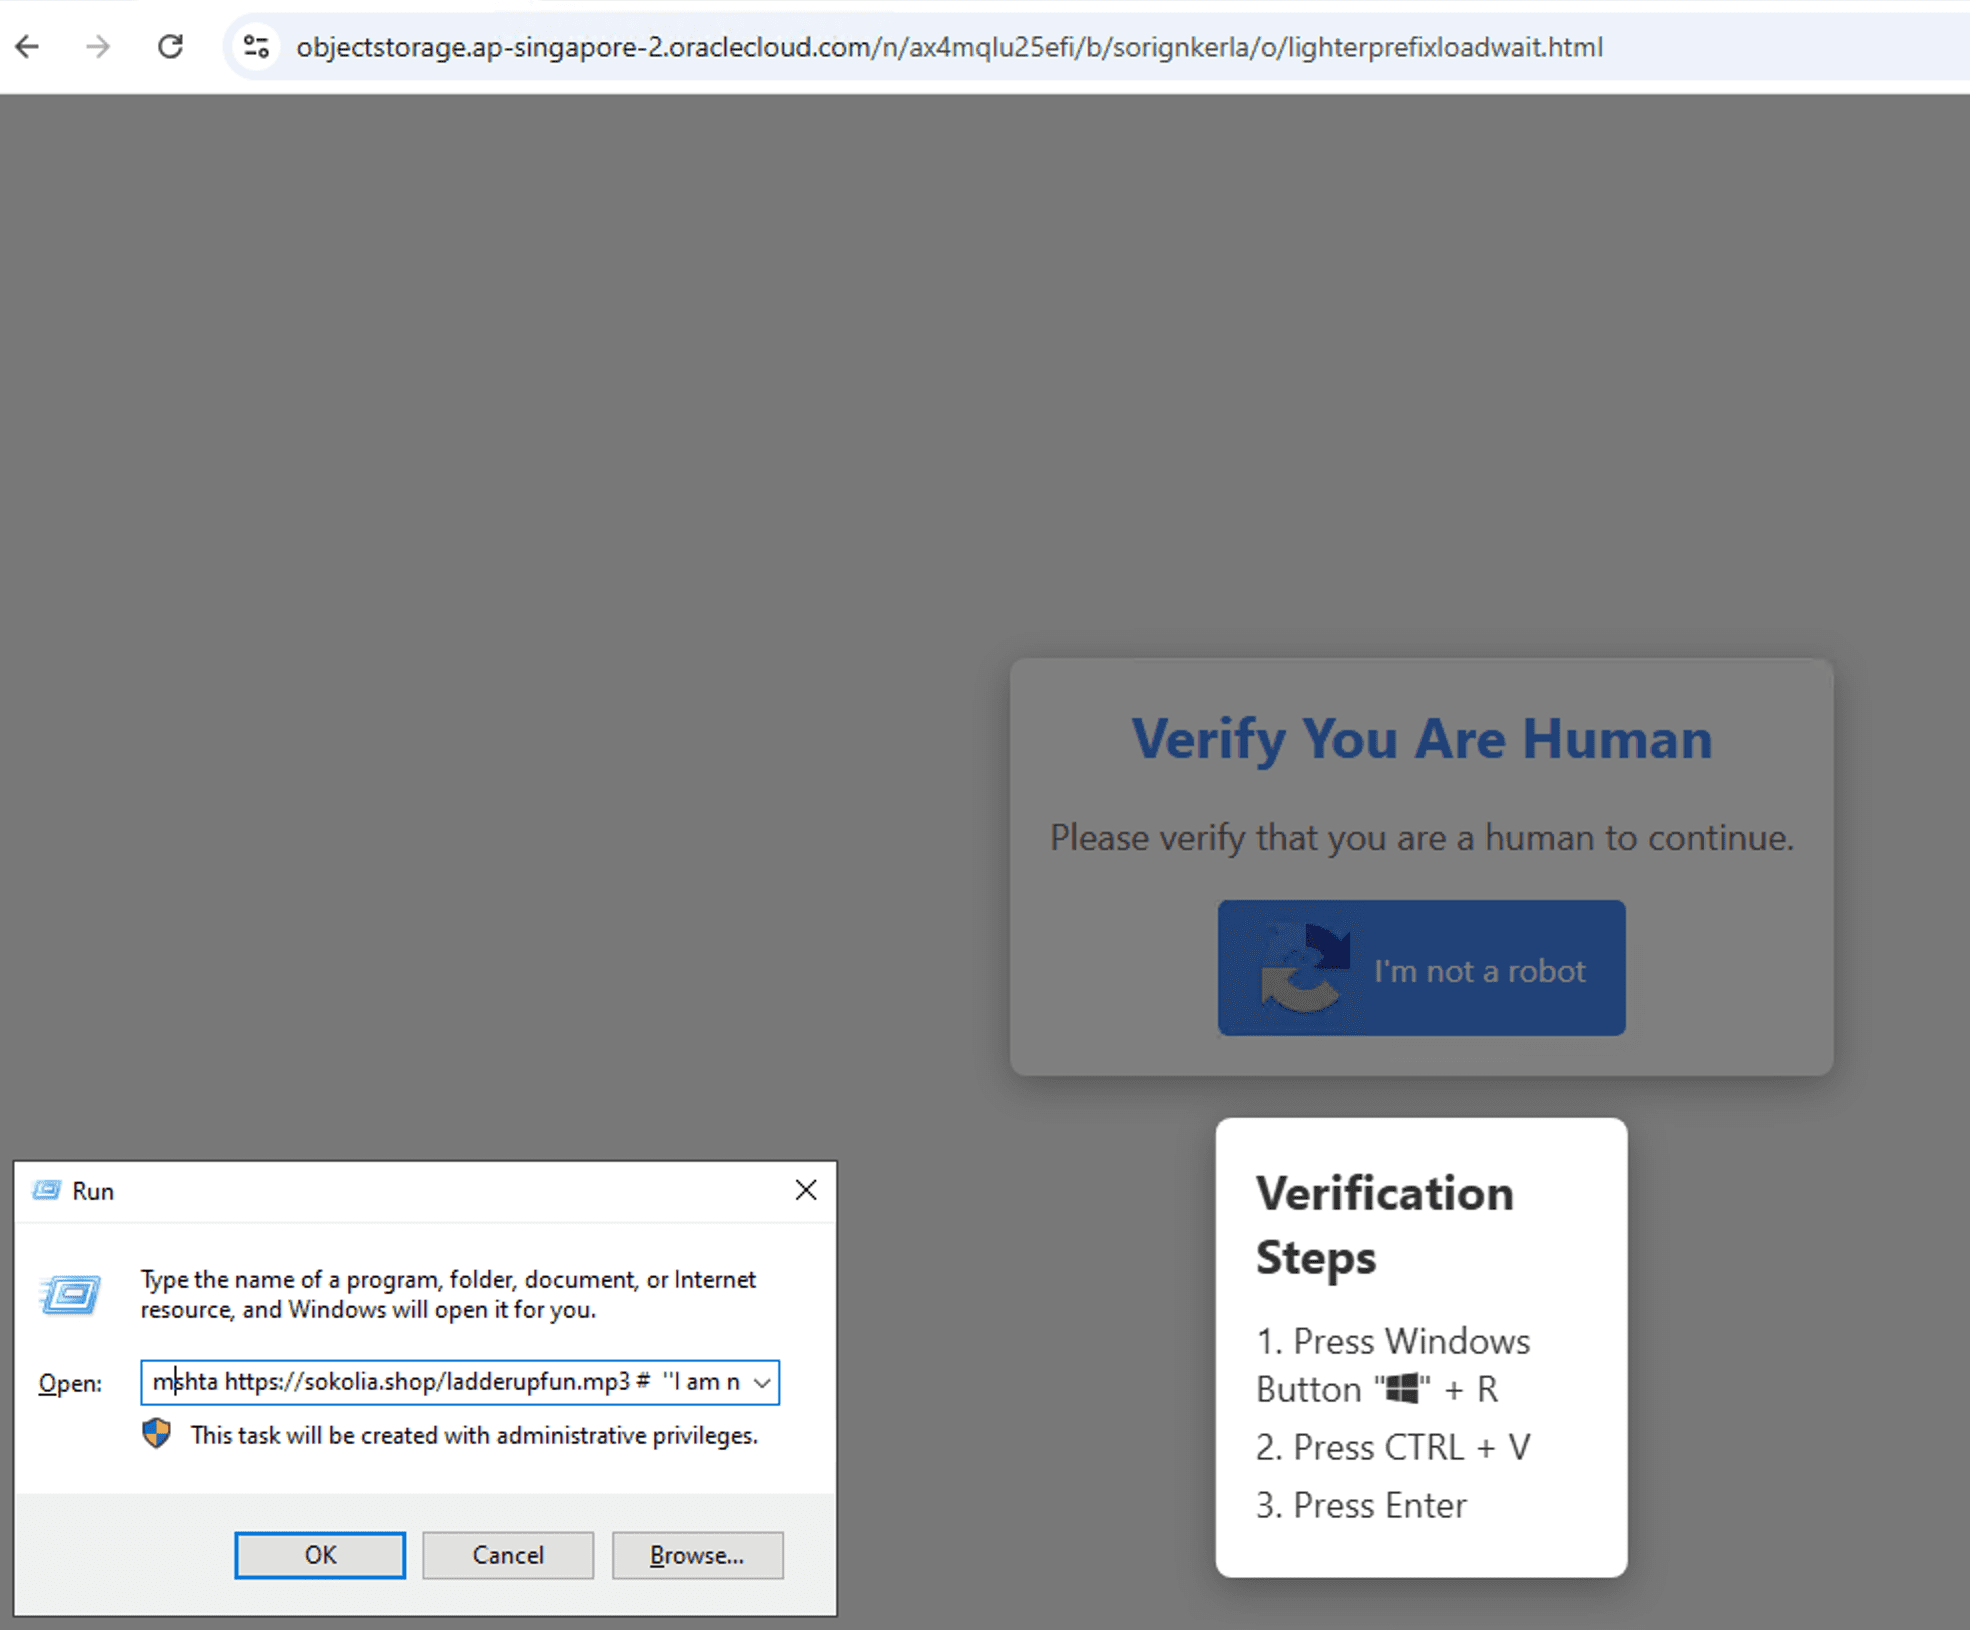The image size is (1970, 1630).
Task: Click the objectstorage URL address bar
Action: pos(950,47)
